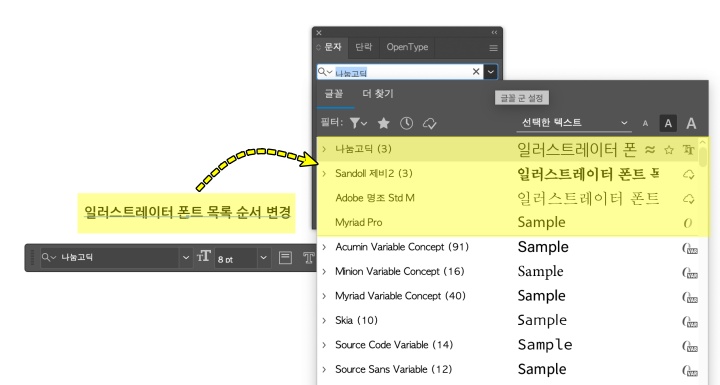The width and height of the screenshot is (720, 385).
Task: Show recently added fonts clock filter
Action: 406,123
